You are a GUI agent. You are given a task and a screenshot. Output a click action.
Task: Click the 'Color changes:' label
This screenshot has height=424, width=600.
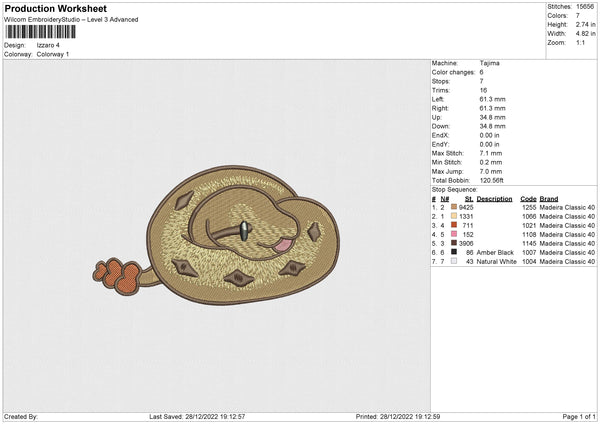point(453,72)
